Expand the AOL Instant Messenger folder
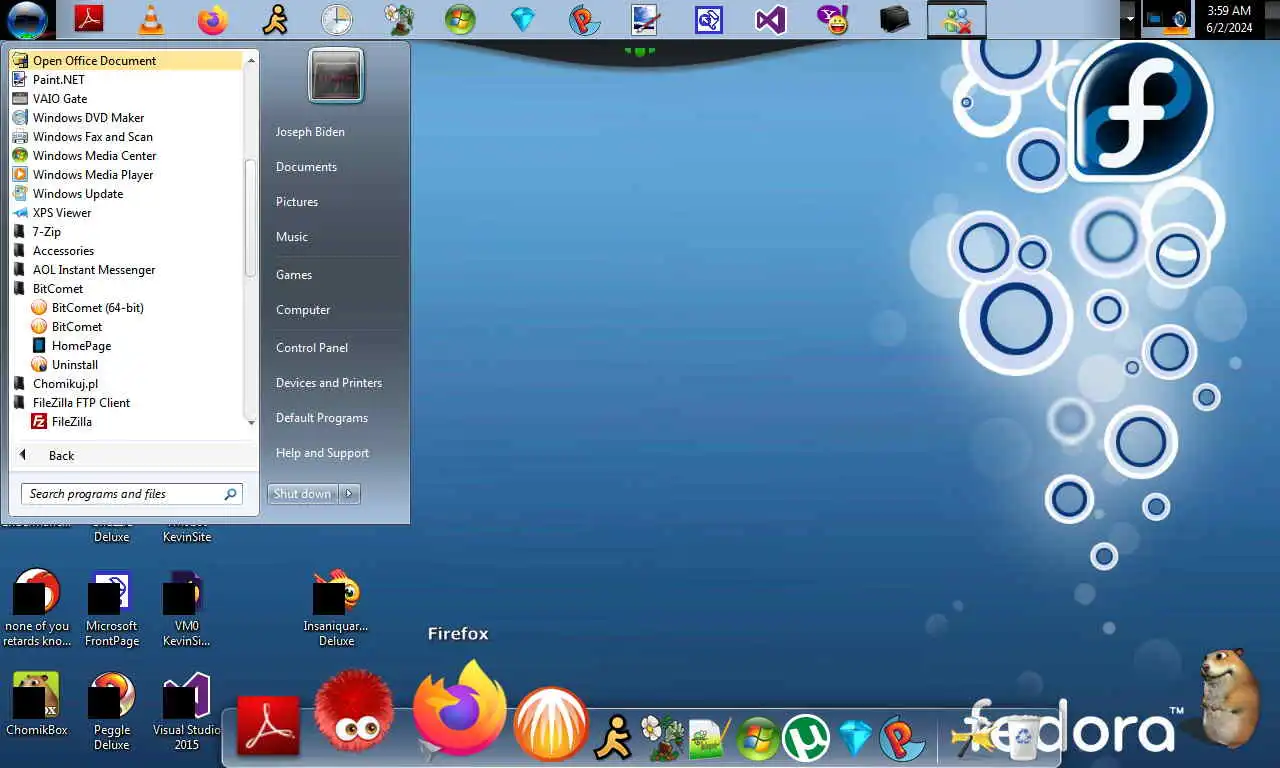 click(x=94, y=269)
